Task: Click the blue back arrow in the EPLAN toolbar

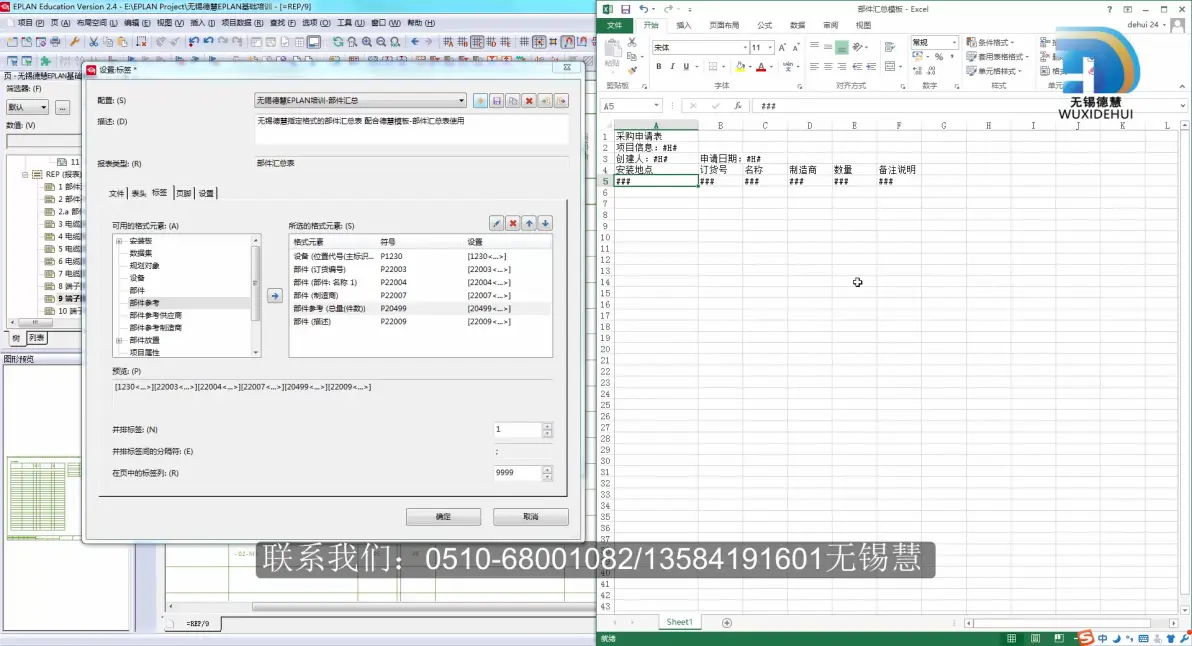Action: pyautogui.click(x=415, y=42)
